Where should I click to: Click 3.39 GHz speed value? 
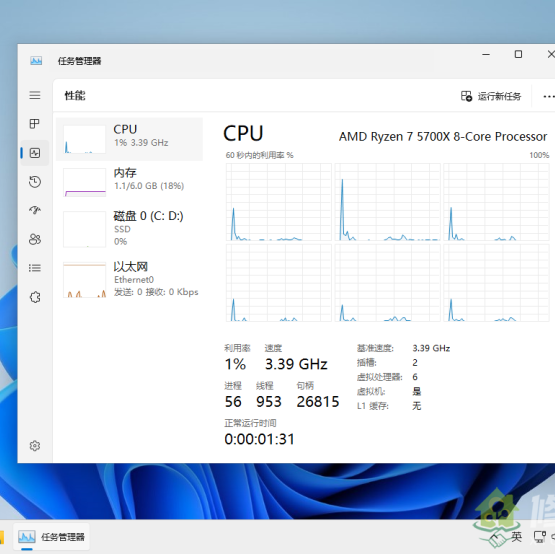[x=296, y=364]
